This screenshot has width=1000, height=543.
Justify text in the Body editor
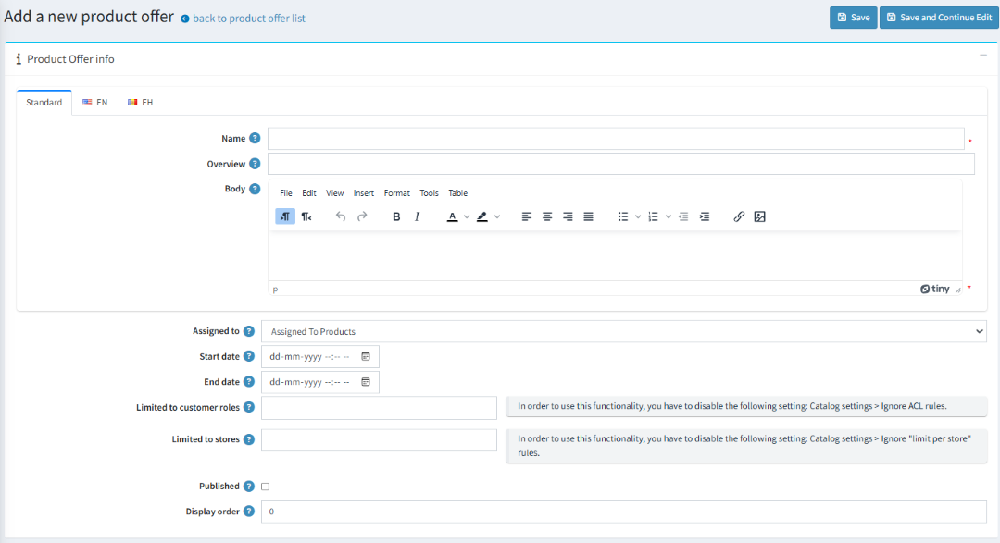click(x=588, y=216)
